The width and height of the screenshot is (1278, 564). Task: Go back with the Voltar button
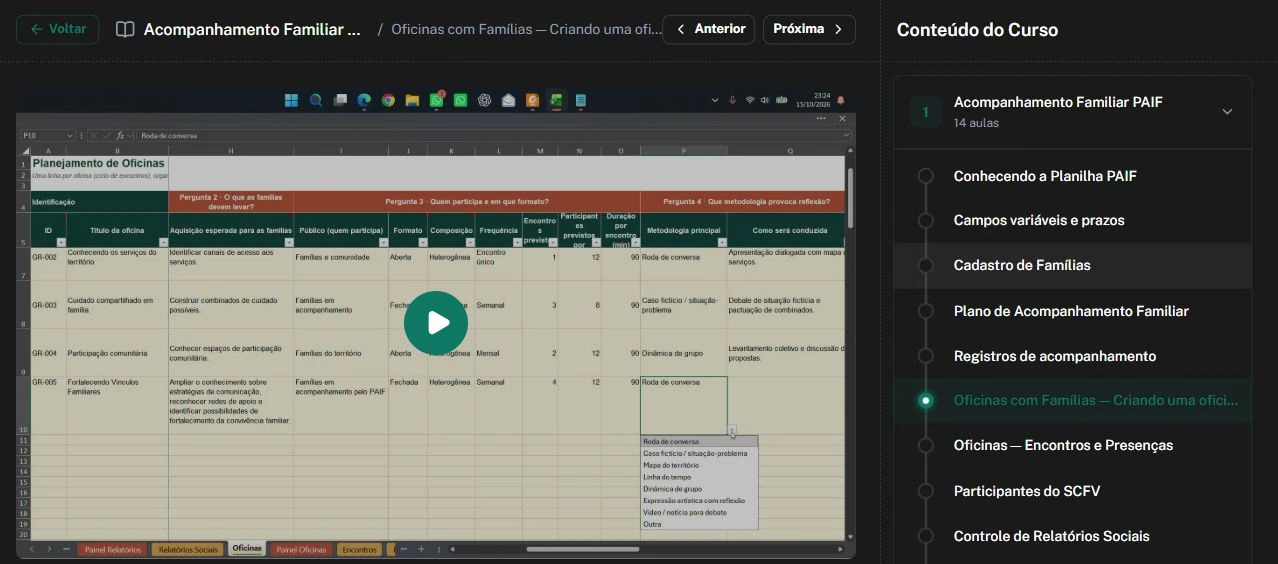click(57, 29)
